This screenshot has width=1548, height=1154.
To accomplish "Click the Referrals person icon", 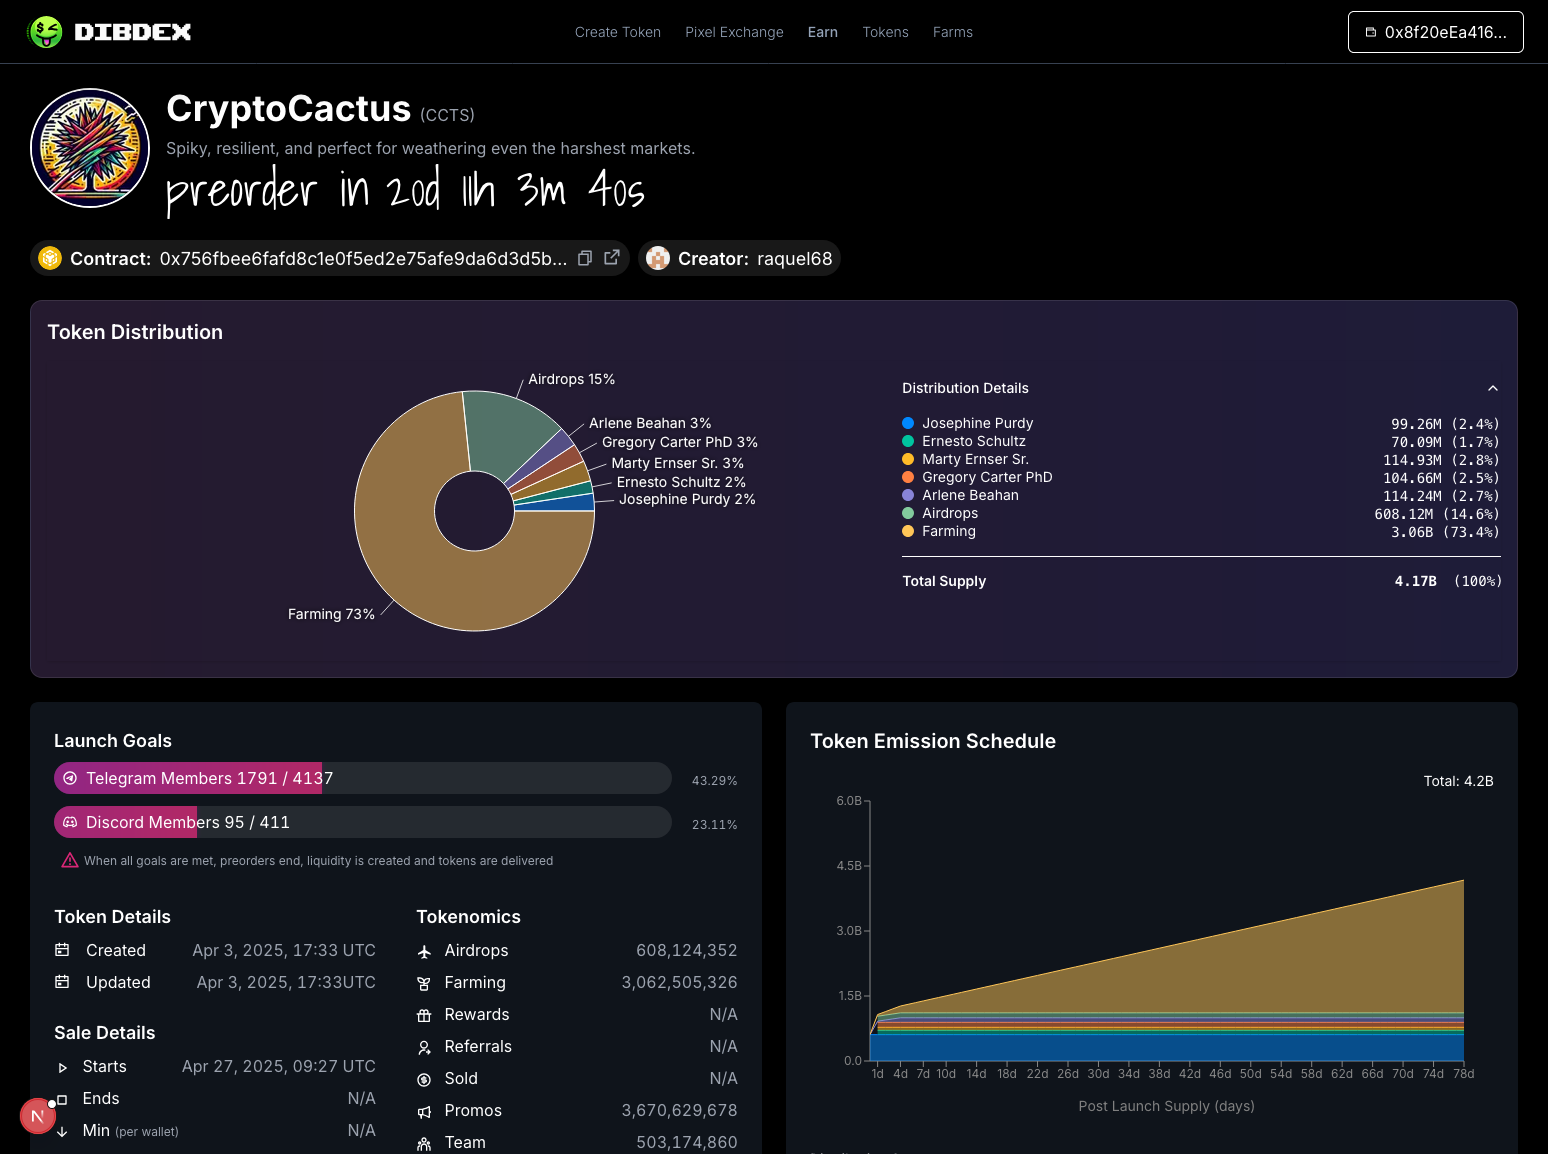I will [424, 1046].
